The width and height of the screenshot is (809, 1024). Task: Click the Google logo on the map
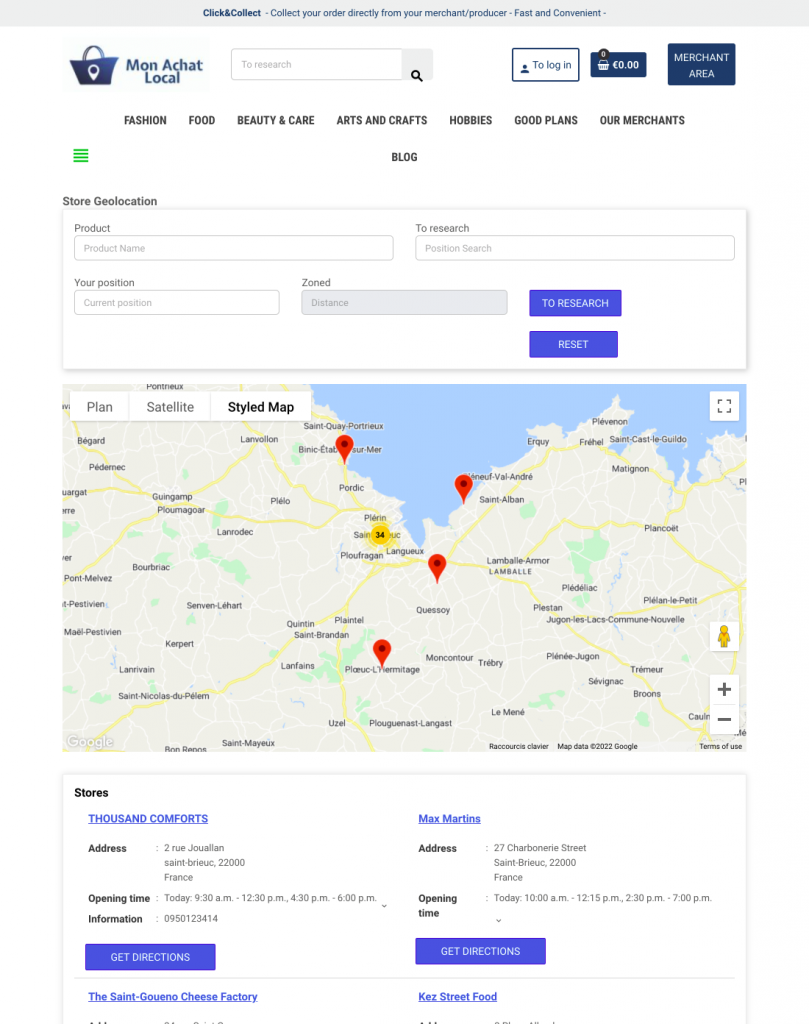click(x=90, y=741)
